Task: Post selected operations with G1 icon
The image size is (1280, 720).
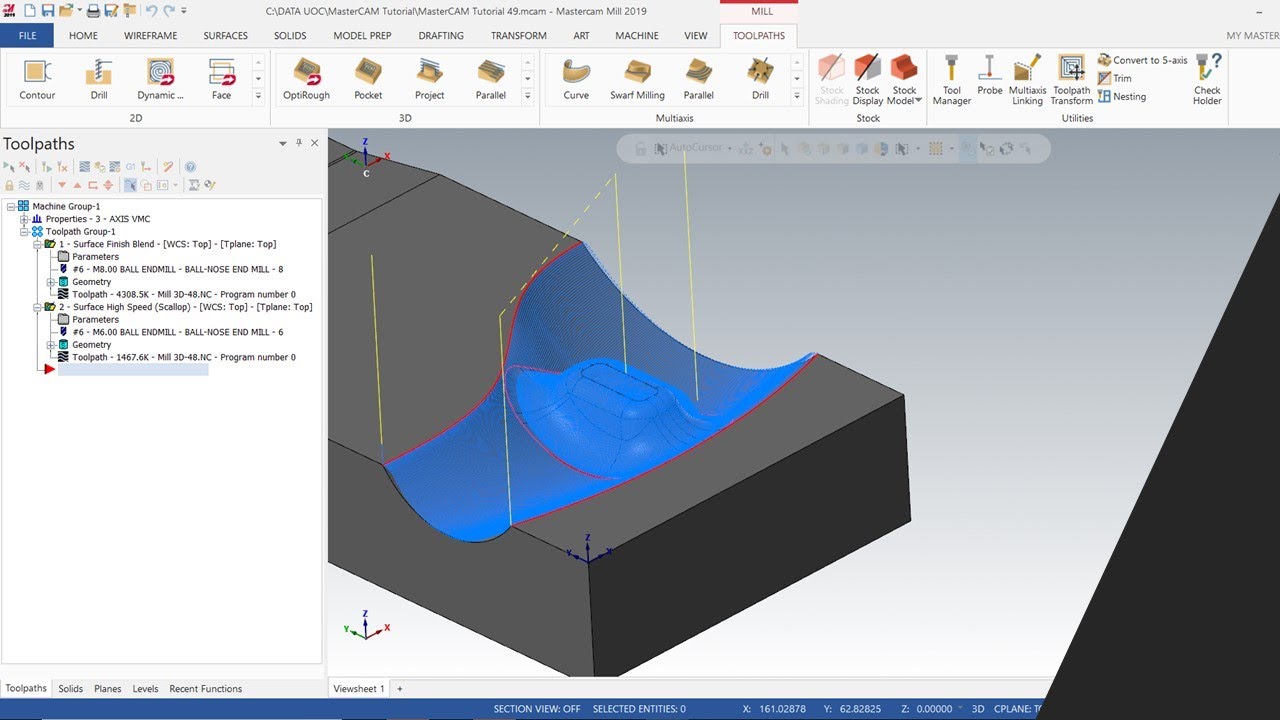Action: [x=130, y=167]
